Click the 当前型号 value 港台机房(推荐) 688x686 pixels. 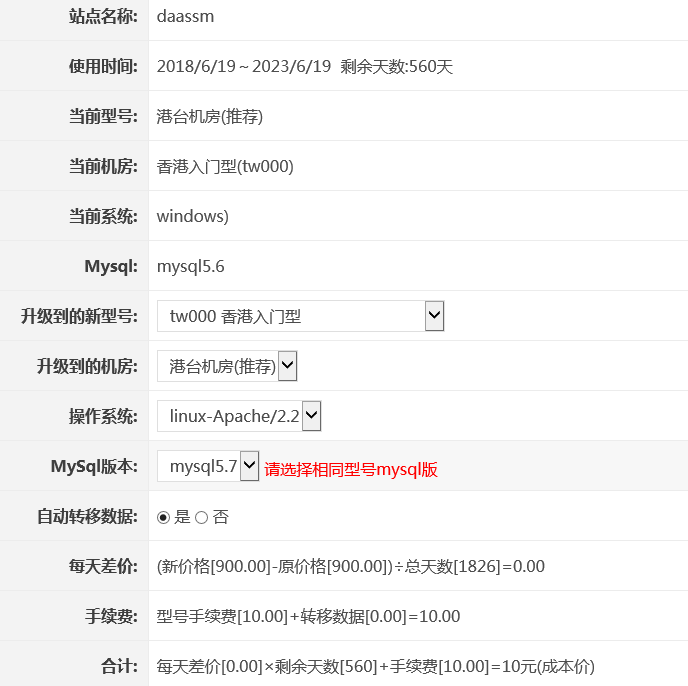pyautogui.click(x=209, y=116)
